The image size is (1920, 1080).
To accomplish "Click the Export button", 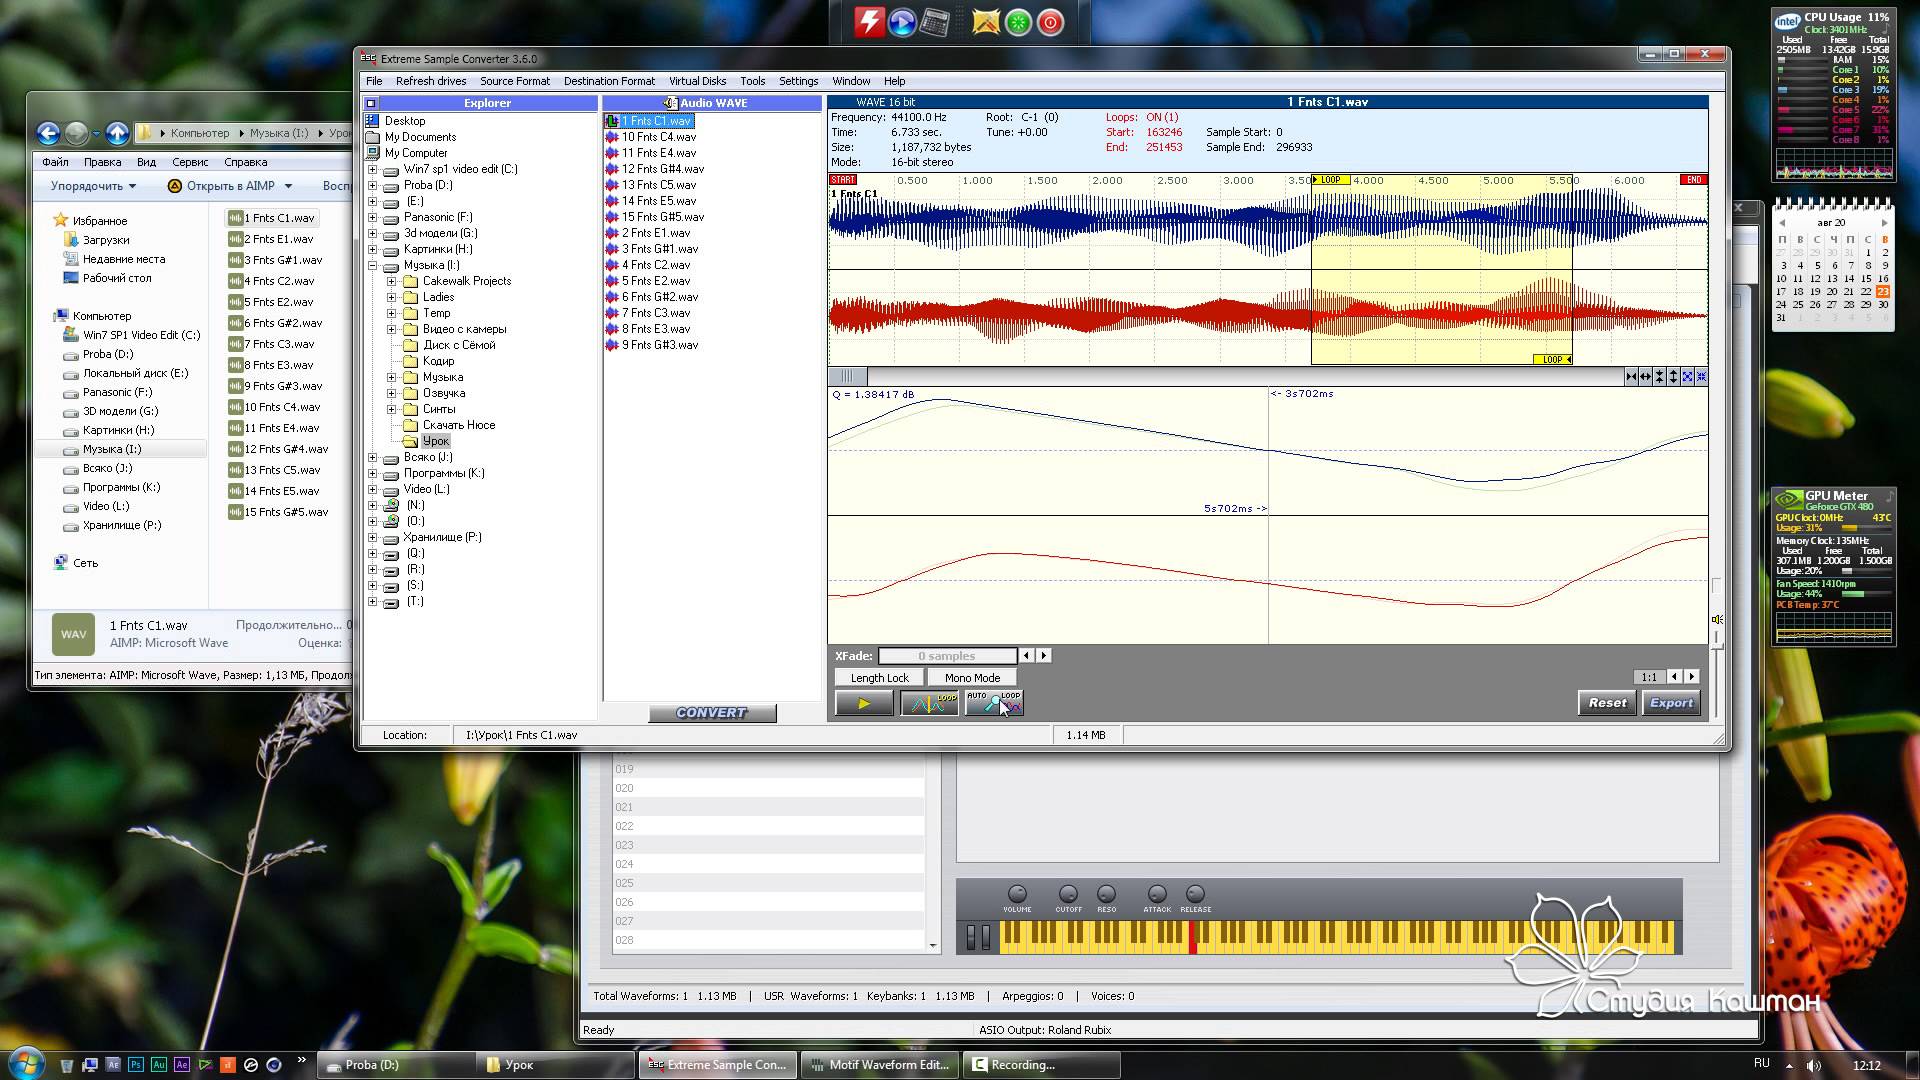I will [1671, 703].
